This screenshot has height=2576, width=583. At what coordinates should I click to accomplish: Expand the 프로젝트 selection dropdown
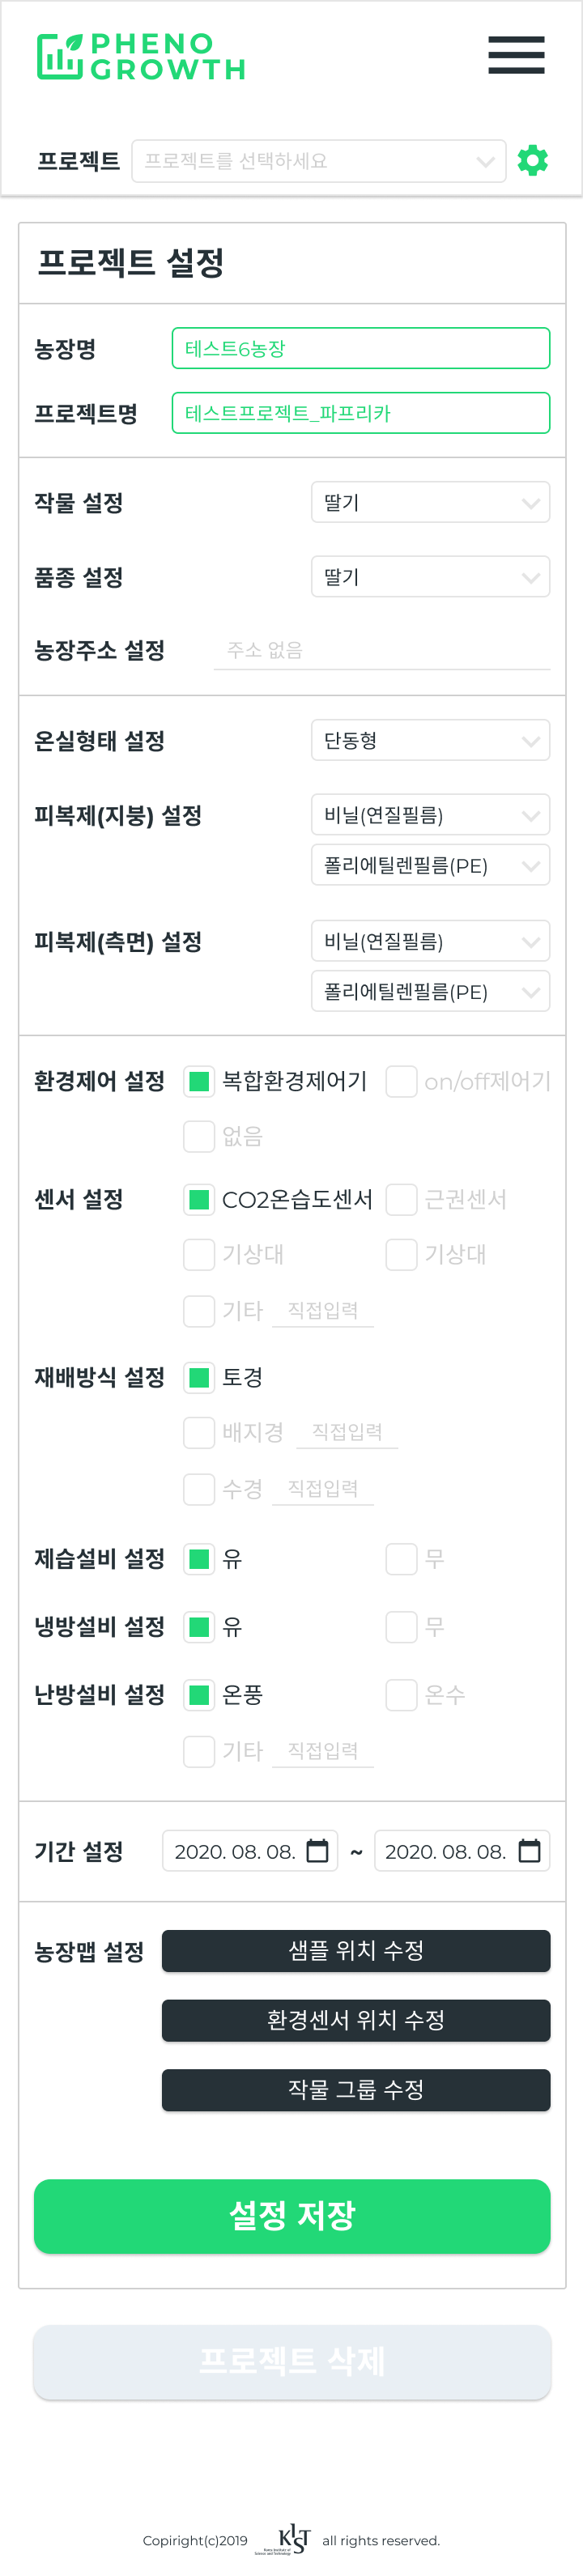coord(318,161)
